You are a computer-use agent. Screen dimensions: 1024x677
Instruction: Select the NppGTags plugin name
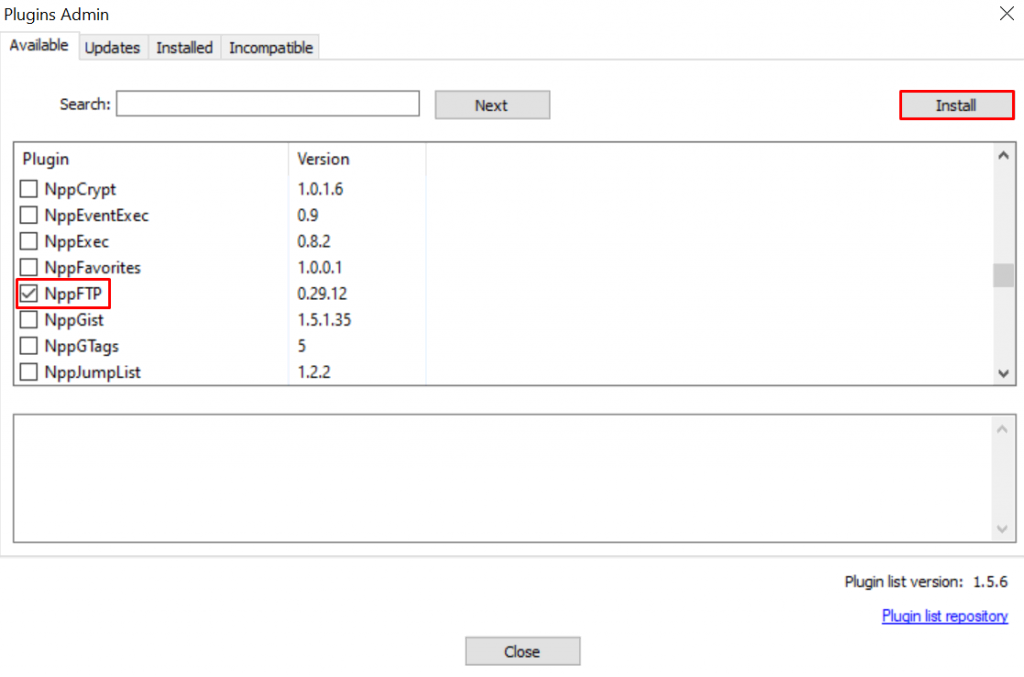click(x=82, y=346)
